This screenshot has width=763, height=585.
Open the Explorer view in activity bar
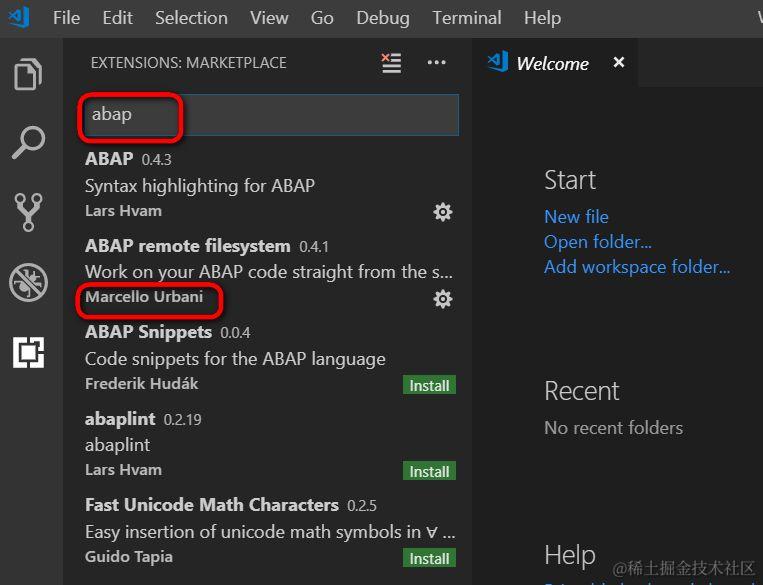[28, 74]
